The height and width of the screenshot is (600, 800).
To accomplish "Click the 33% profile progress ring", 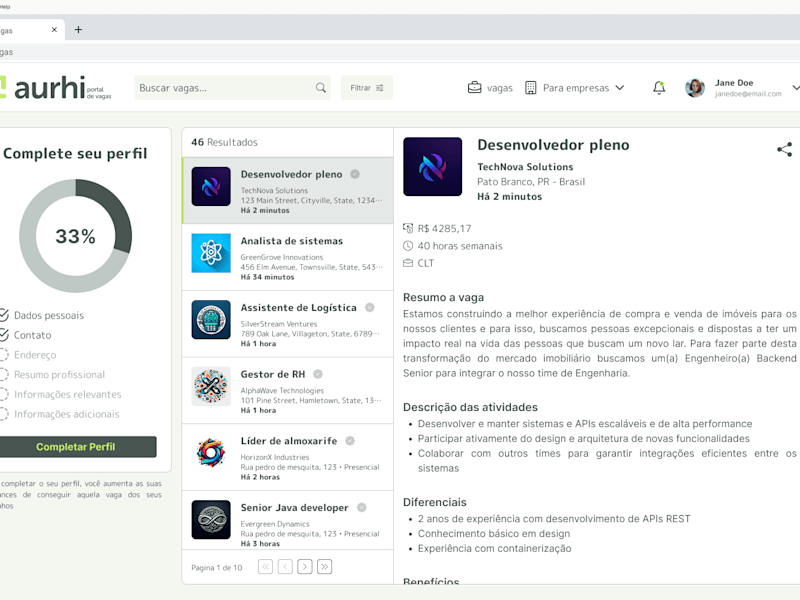I will (76, 236).
